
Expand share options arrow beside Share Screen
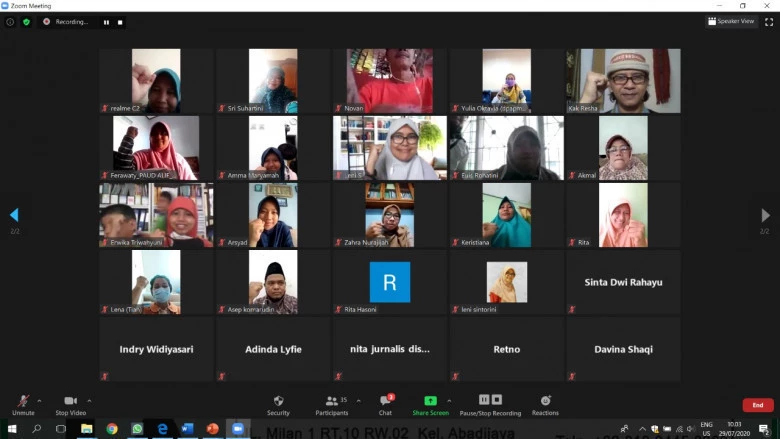[x=449, y=401]
